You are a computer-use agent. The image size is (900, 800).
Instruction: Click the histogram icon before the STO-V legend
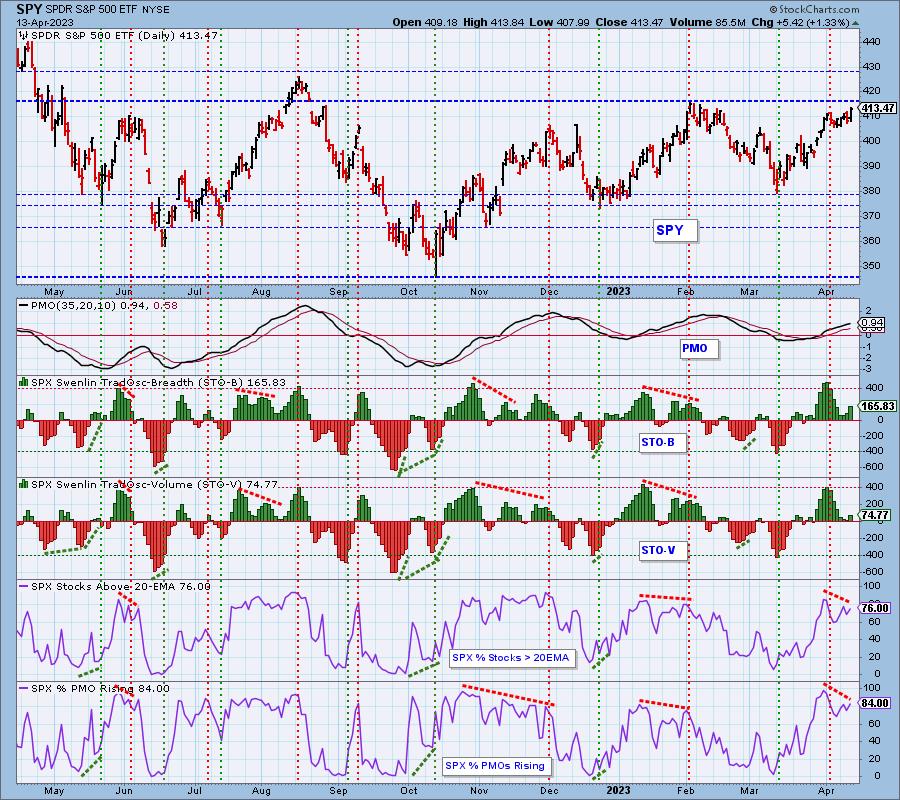(x=24, y=484)
